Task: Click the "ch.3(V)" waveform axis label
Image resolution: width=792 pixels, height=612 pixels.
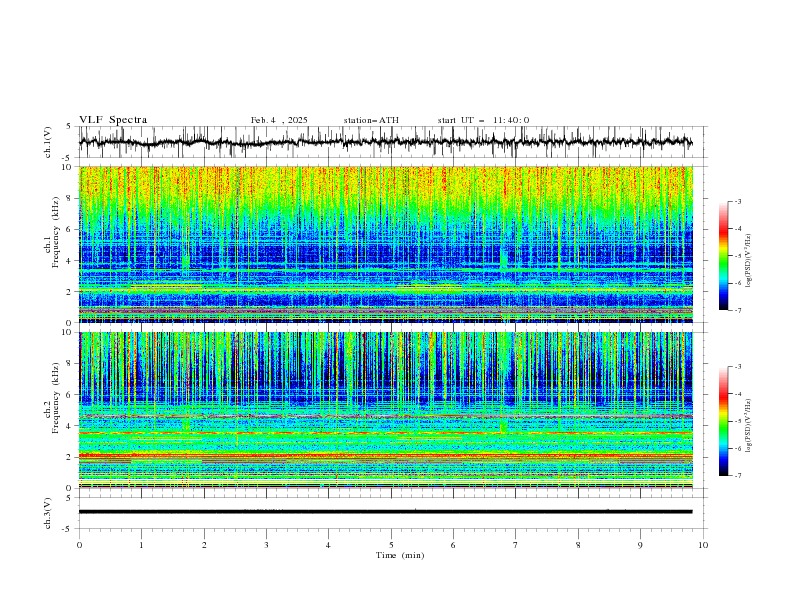Action: coord(48,513)
